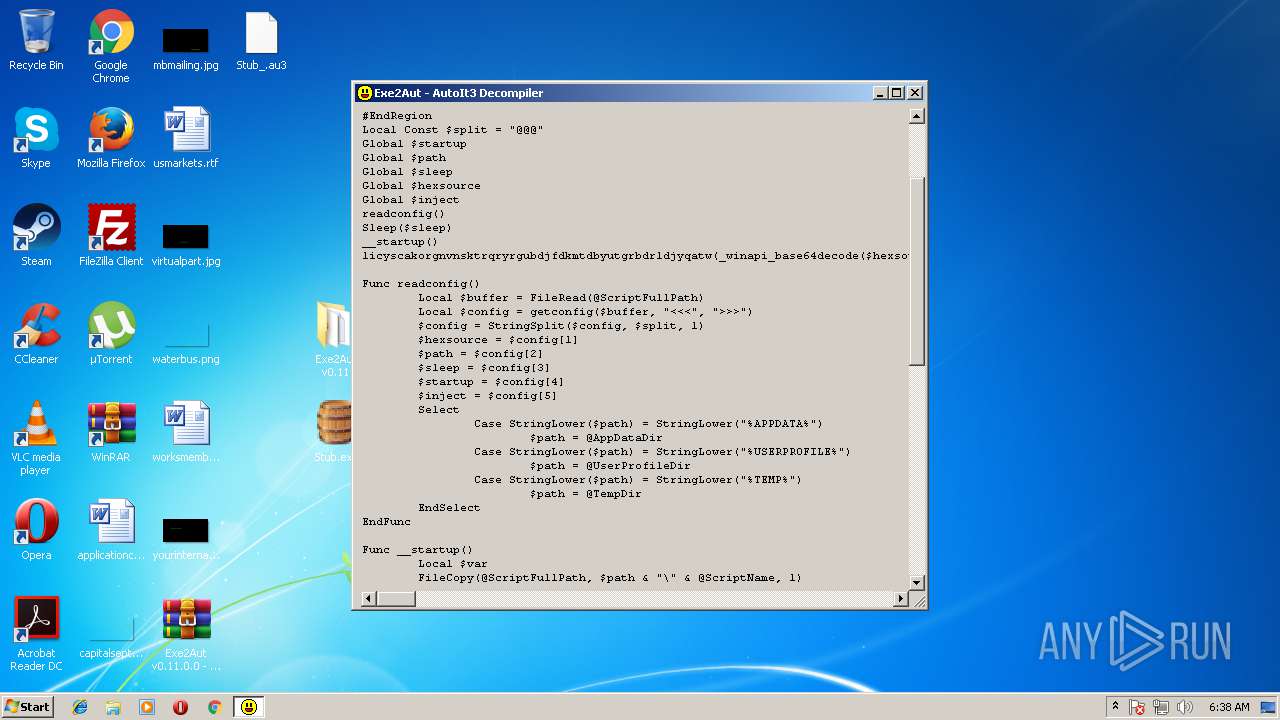Image resolution: width=1280 pixels, height=720 pixels.
Task: Click horizontal scrollbar right arrow in Exe2Aut
Action: click(x=900, y=599)
